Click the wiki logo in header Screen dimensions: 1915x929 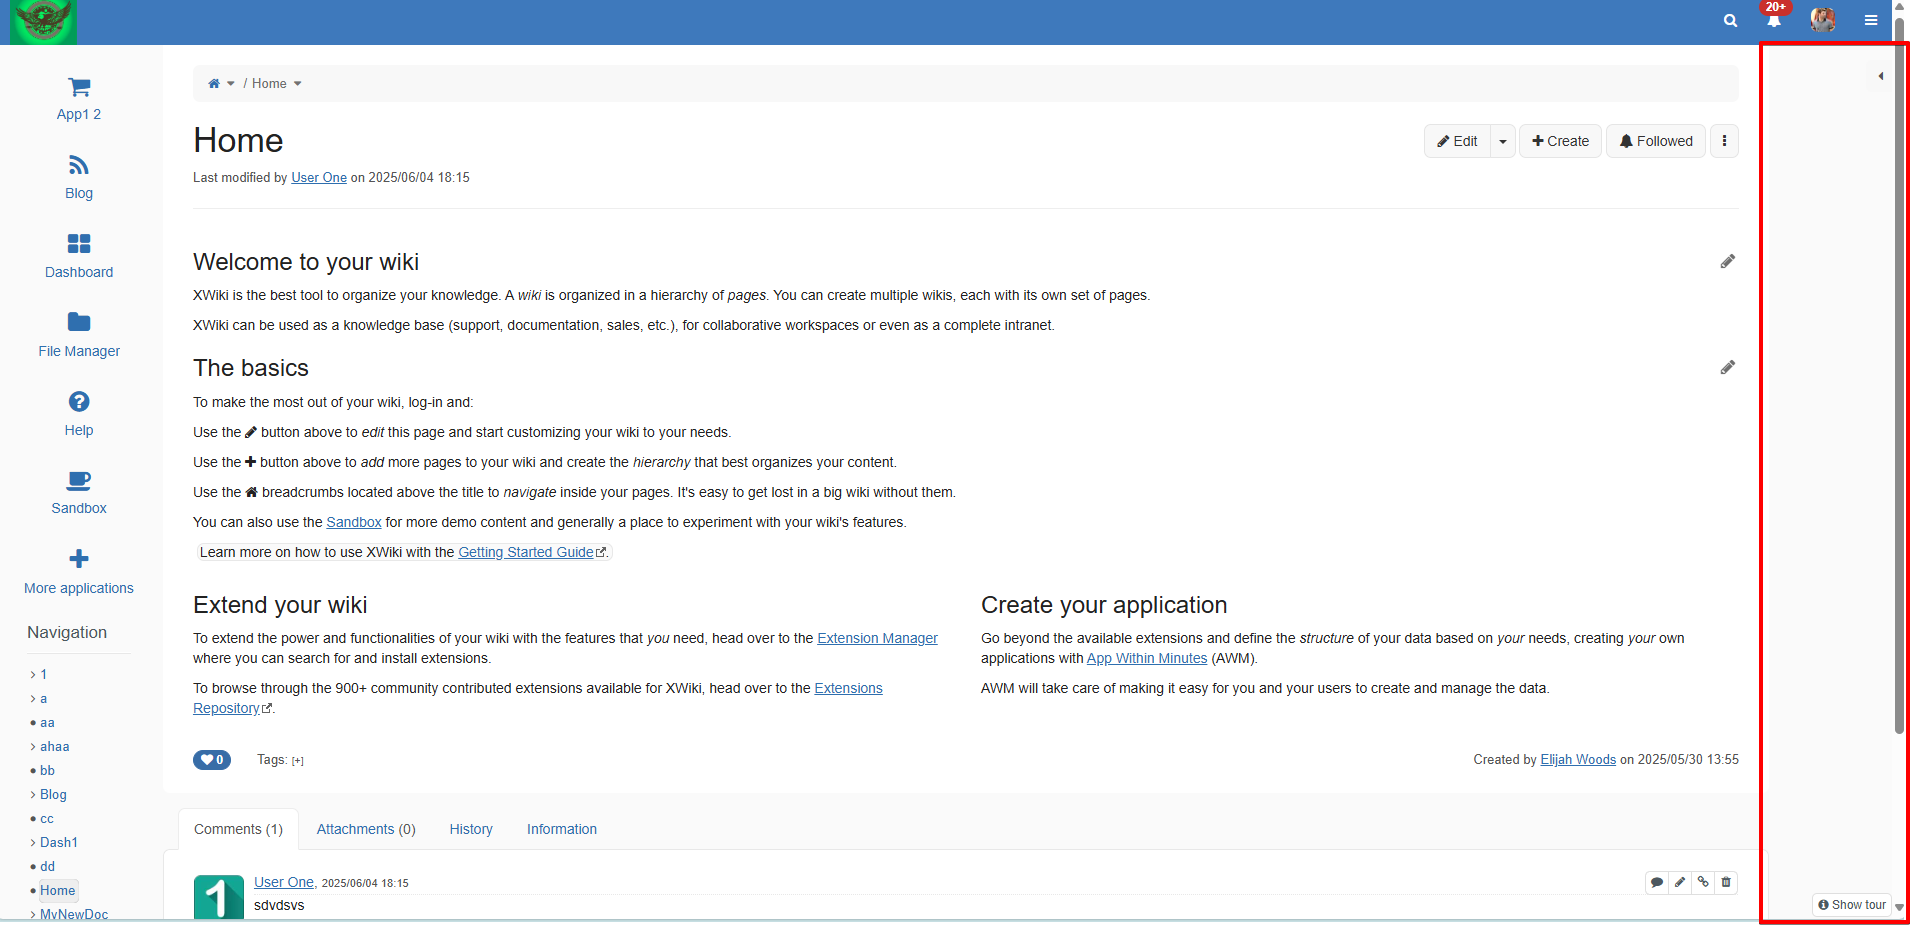(x=43, y=21)
